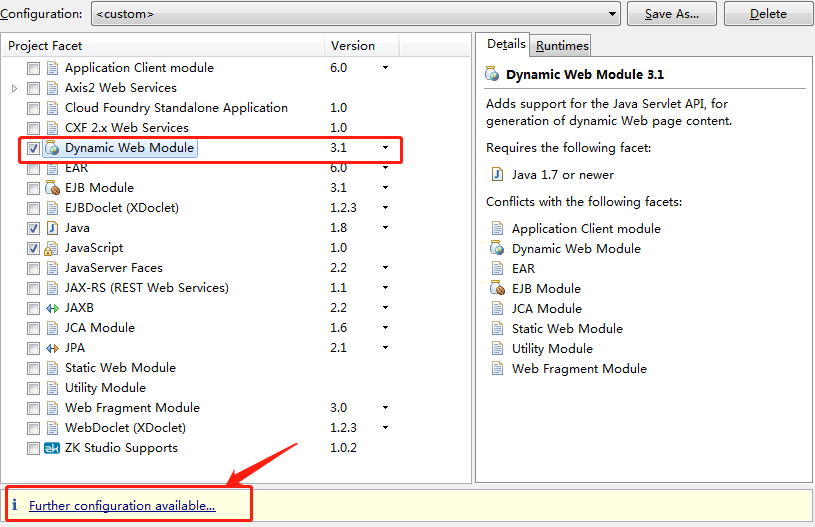Image resolution: width=815 pixels, height=527 pixels.
Task: Click the Dynamic Web Module globe icon in facet list
Action: click(x=52, y=148)
